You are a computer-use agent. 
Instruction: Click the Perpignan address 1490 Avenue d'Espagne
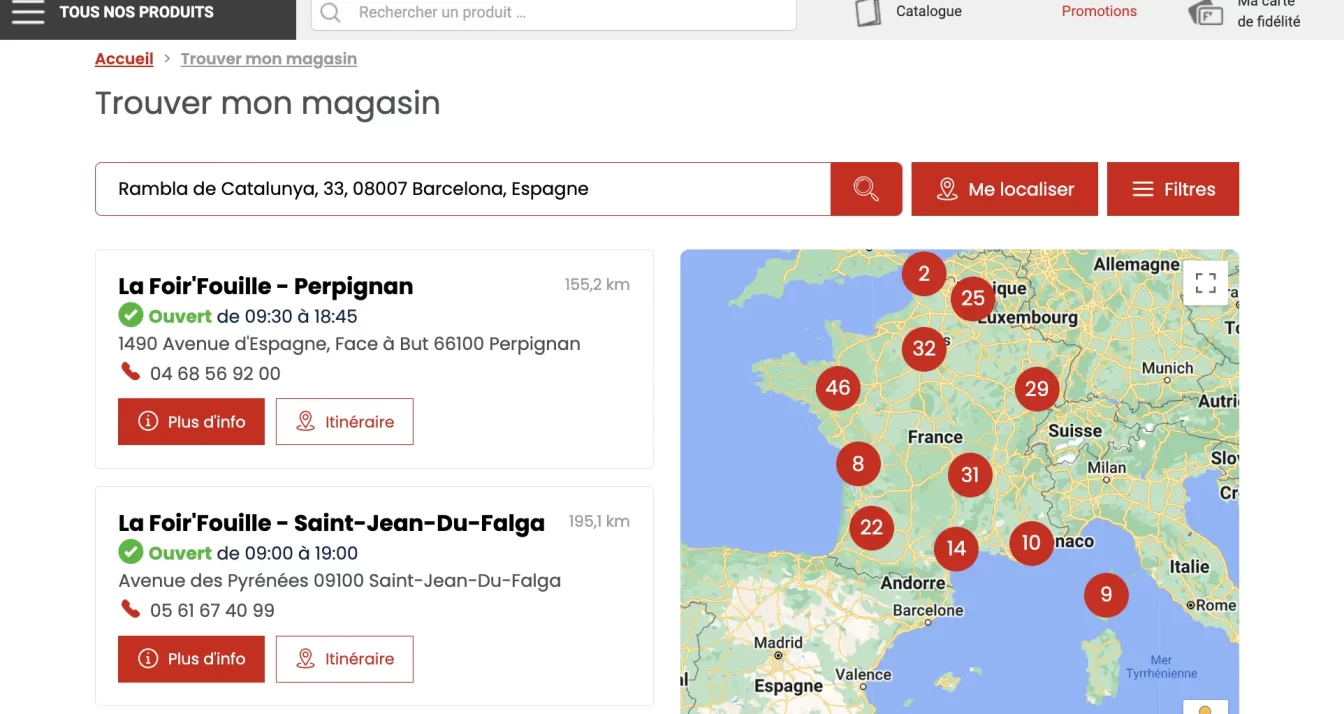pyautogui.click(x=349, y=344)
